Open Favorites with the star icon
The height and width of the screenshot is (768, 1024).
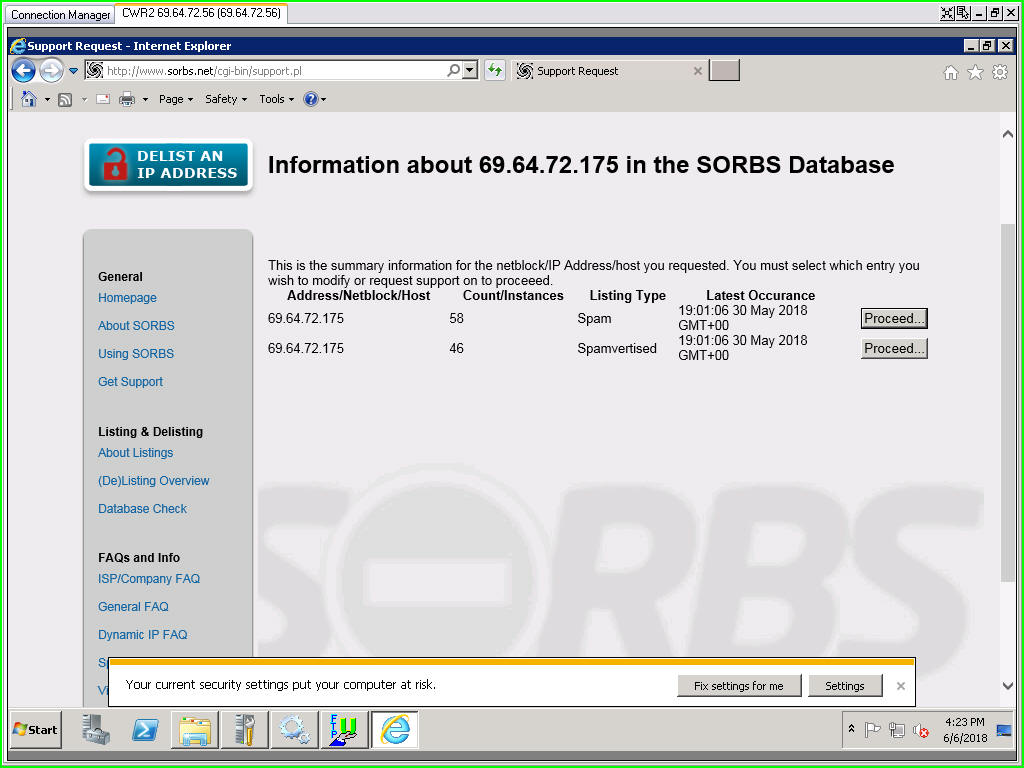tap(975, 72)
